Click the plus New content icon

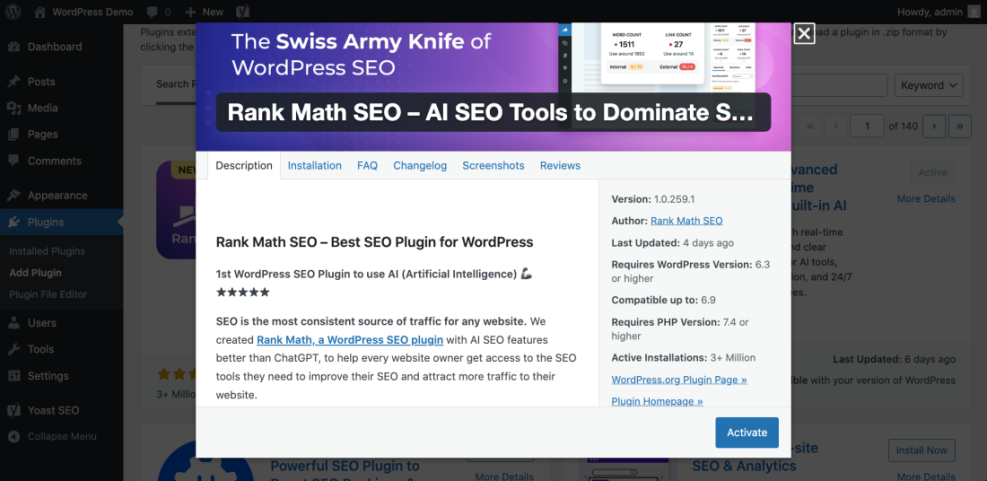(191, 12)
